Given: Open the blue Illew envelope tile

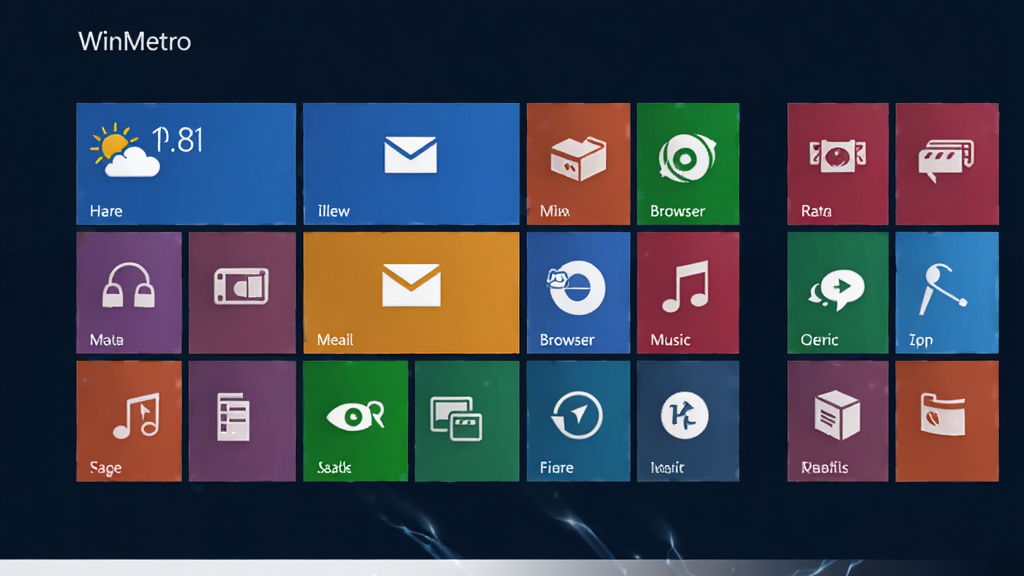Looking at the screenshot, I should click(411, 164).
